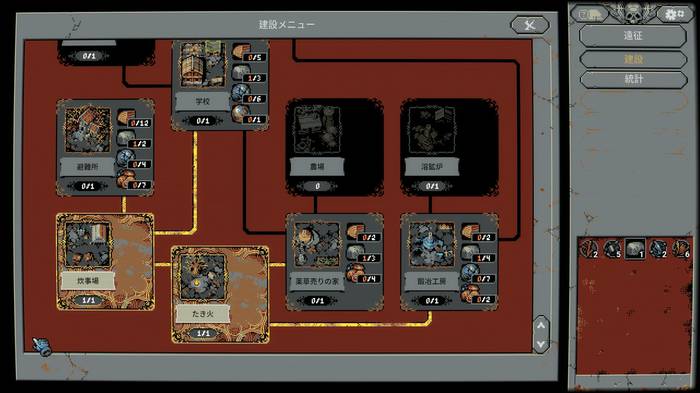700x393 pixels.
Task: Click the 薬草売りの家 herbalist hut building image
Action: [x=317, y=245]
